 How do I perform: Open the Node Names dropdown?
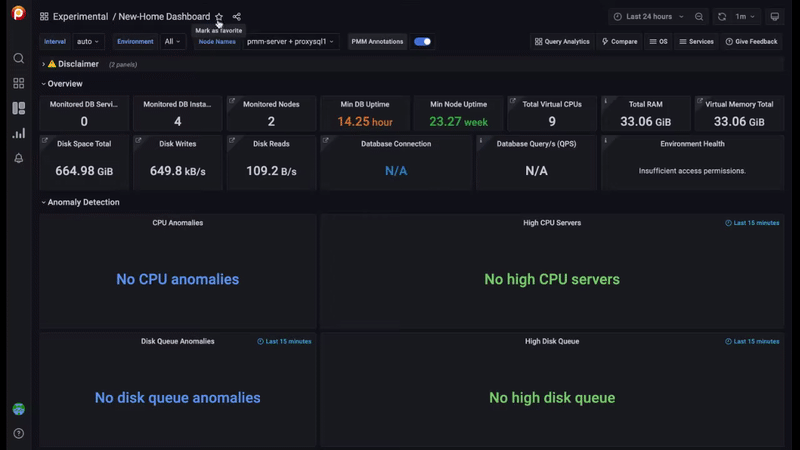tap(290, 42)
